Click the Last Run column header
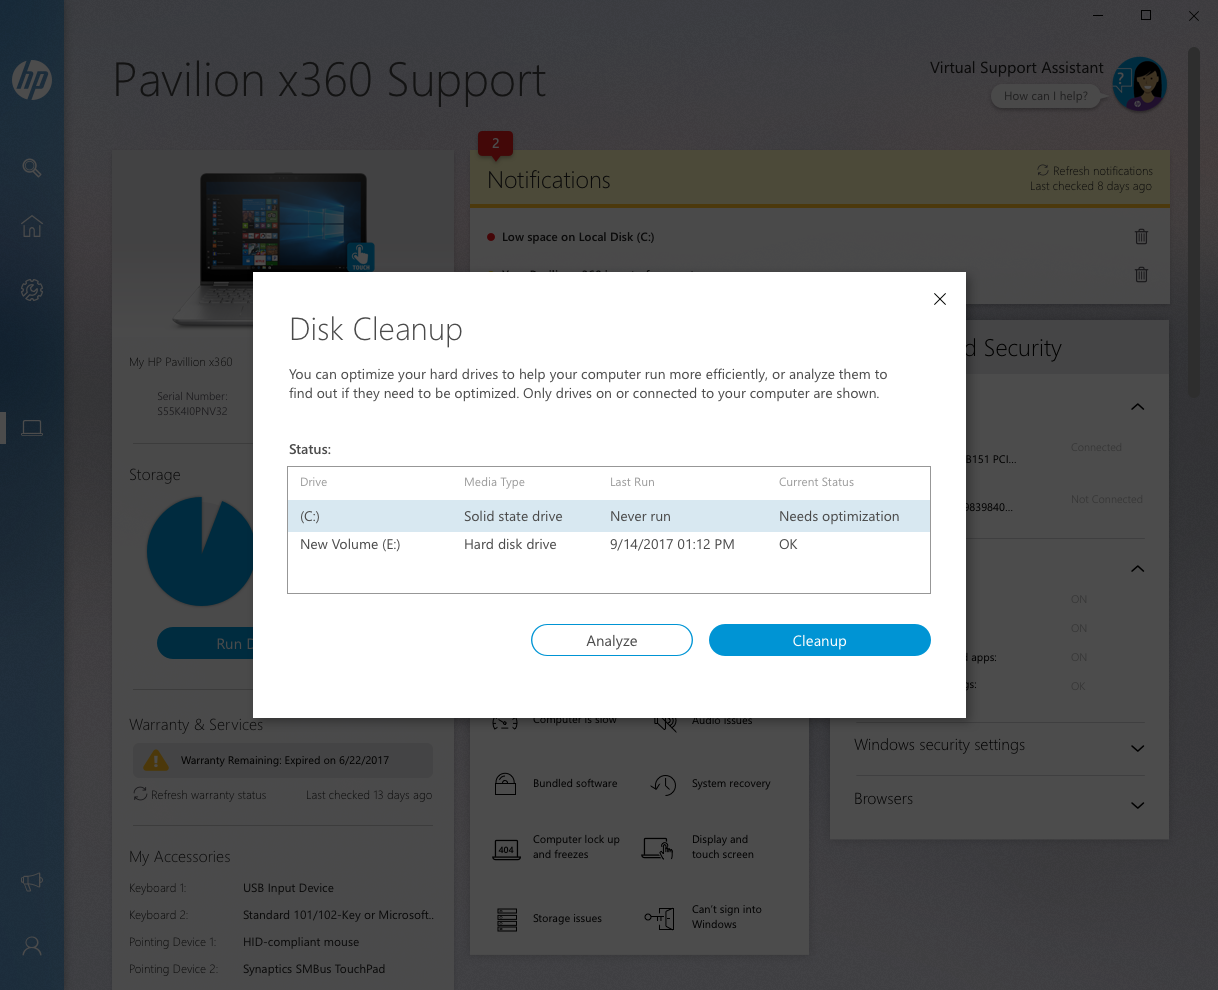Screen dimensions: 1218x990 632,482
